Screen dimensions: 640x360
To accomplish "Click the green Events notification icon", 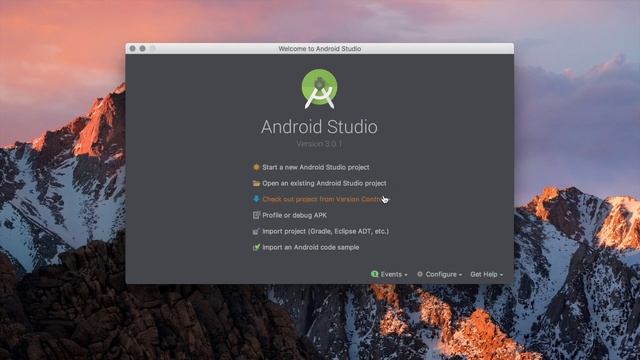I will tap(375, 274).
